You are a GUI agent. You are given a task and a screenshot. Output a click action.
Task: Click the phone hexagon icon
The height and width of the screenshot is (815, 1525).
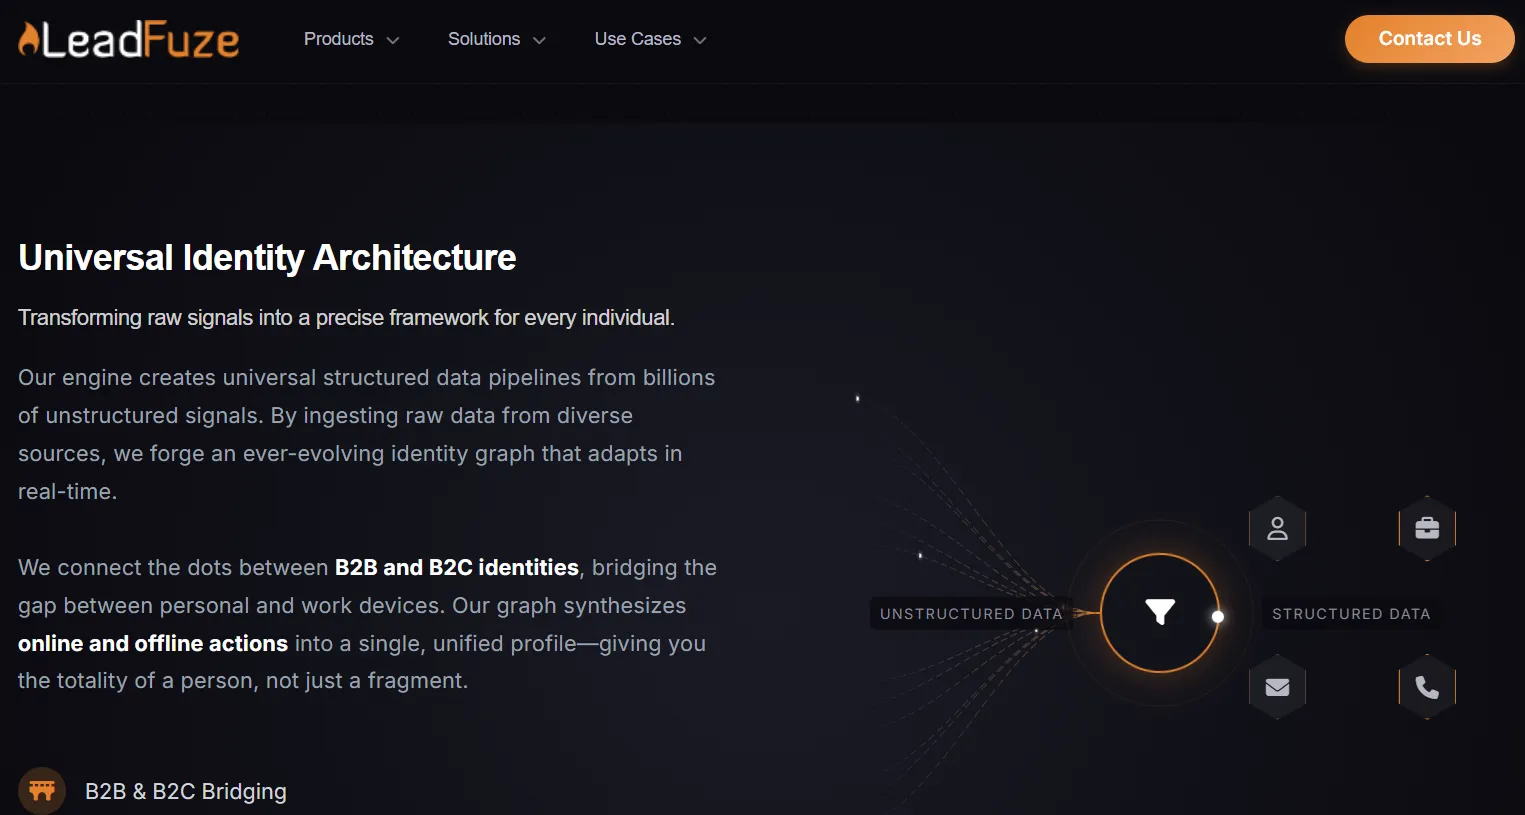1427,686
